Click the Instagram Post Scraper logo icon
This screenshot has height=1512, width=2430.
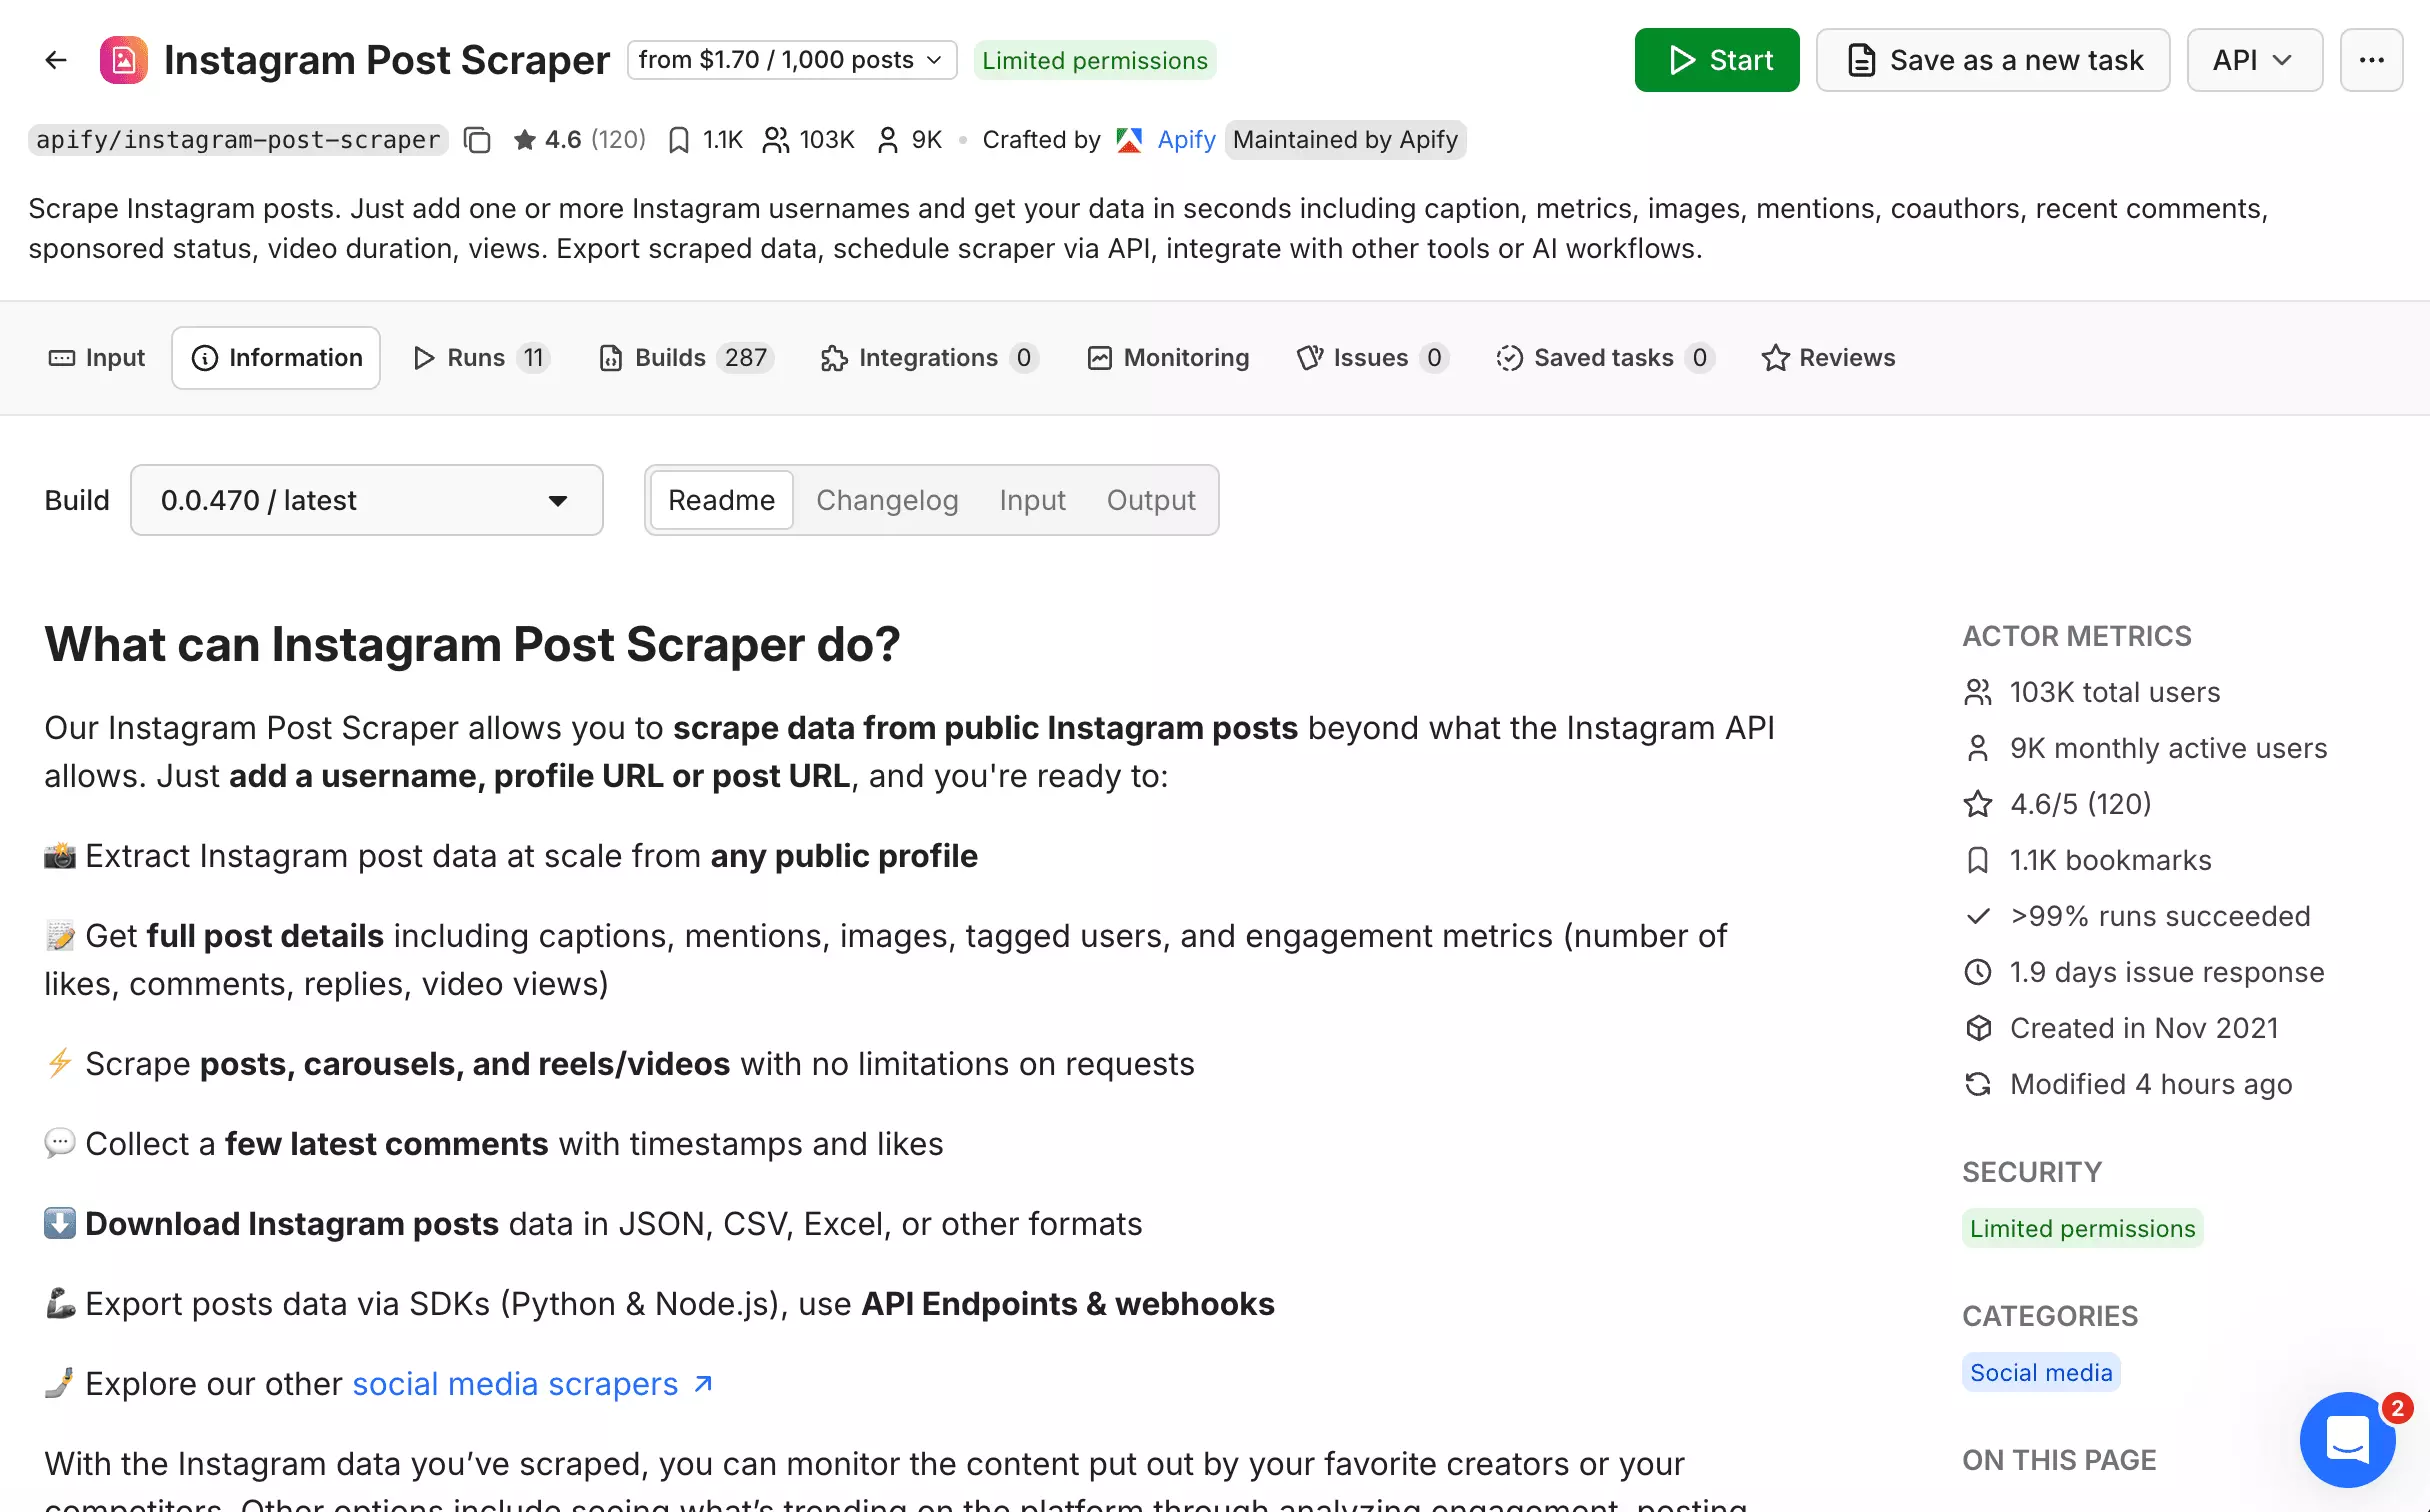124,60
